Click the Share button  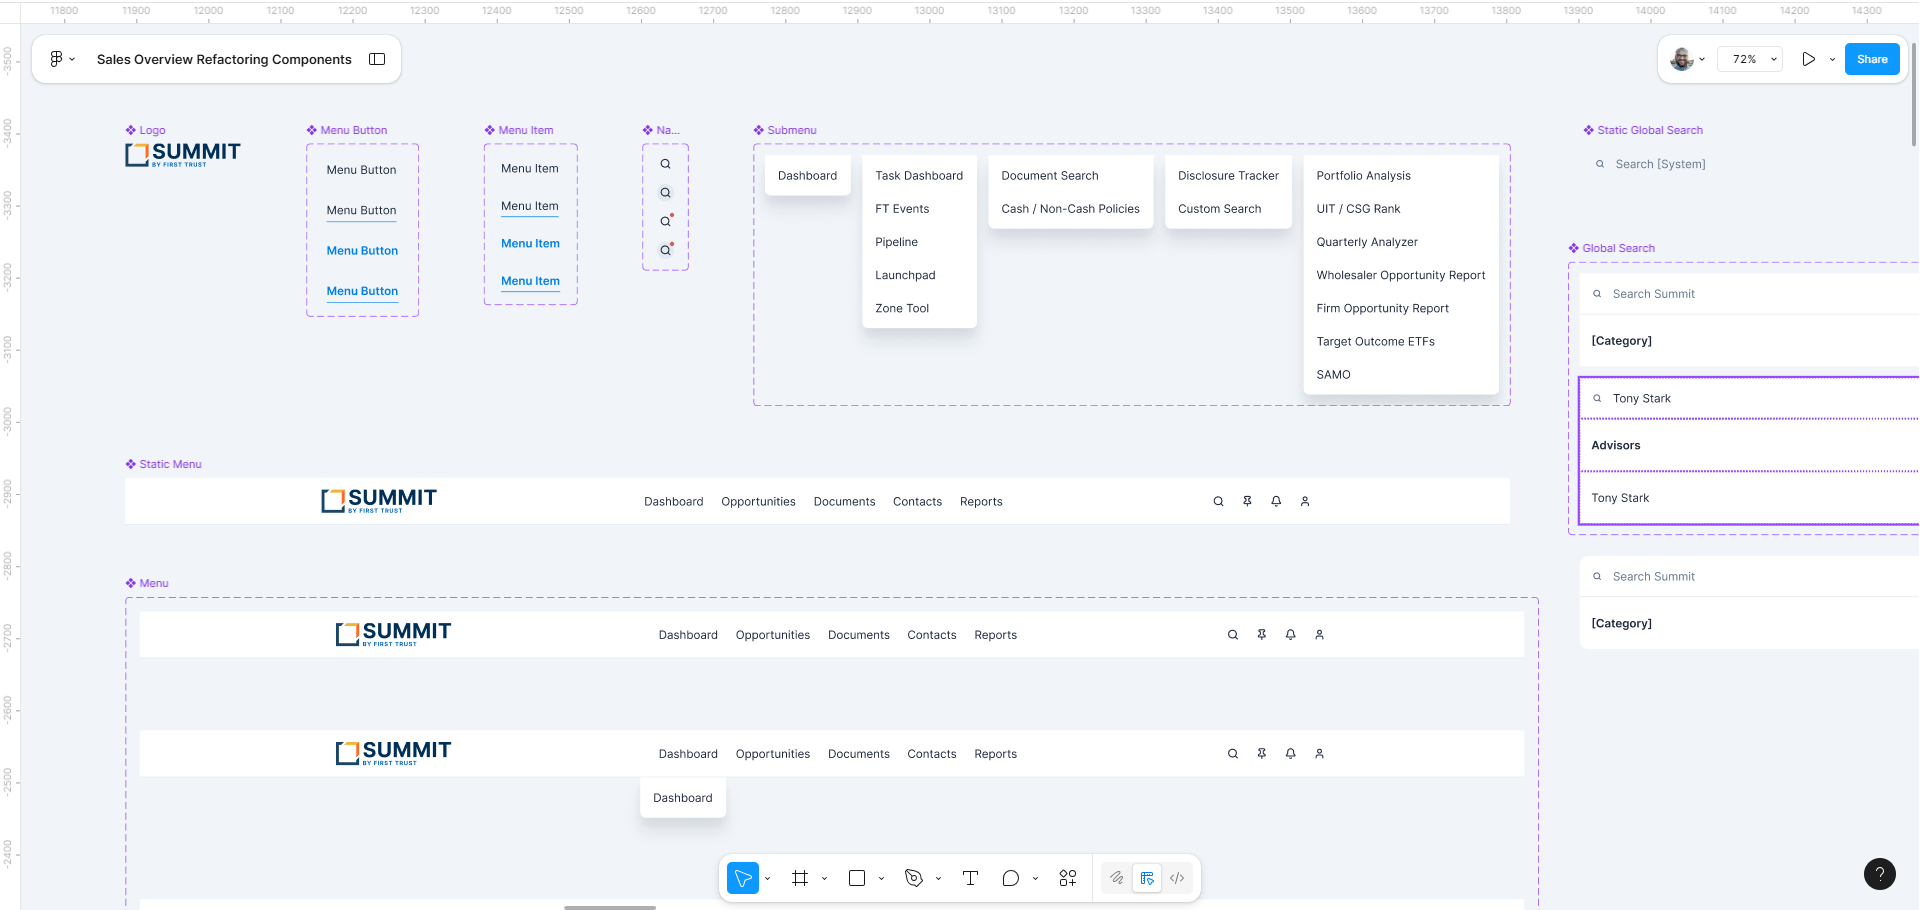(1871, 59)
